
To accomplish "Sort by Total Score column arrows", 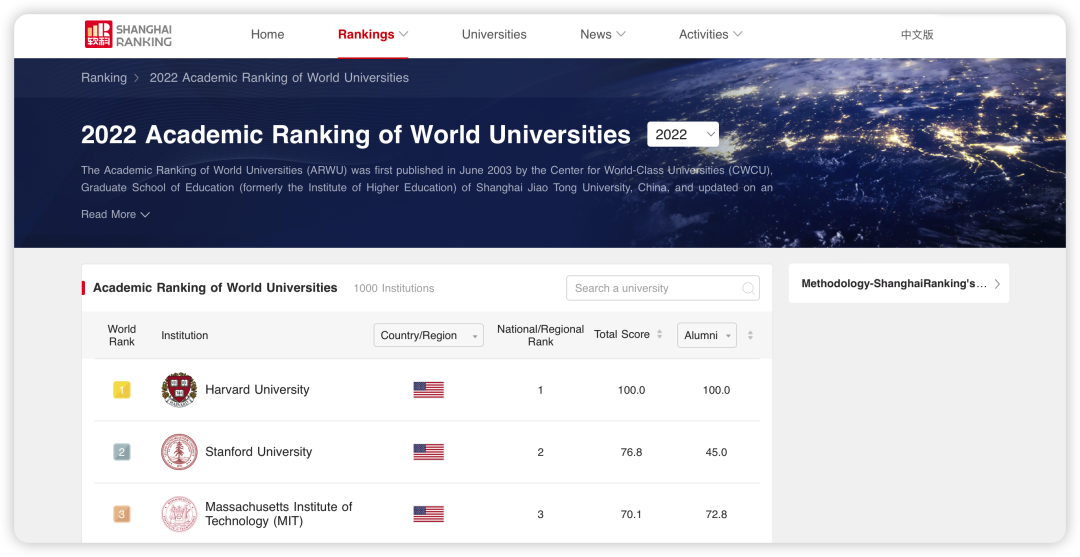I will pos(660,335).
